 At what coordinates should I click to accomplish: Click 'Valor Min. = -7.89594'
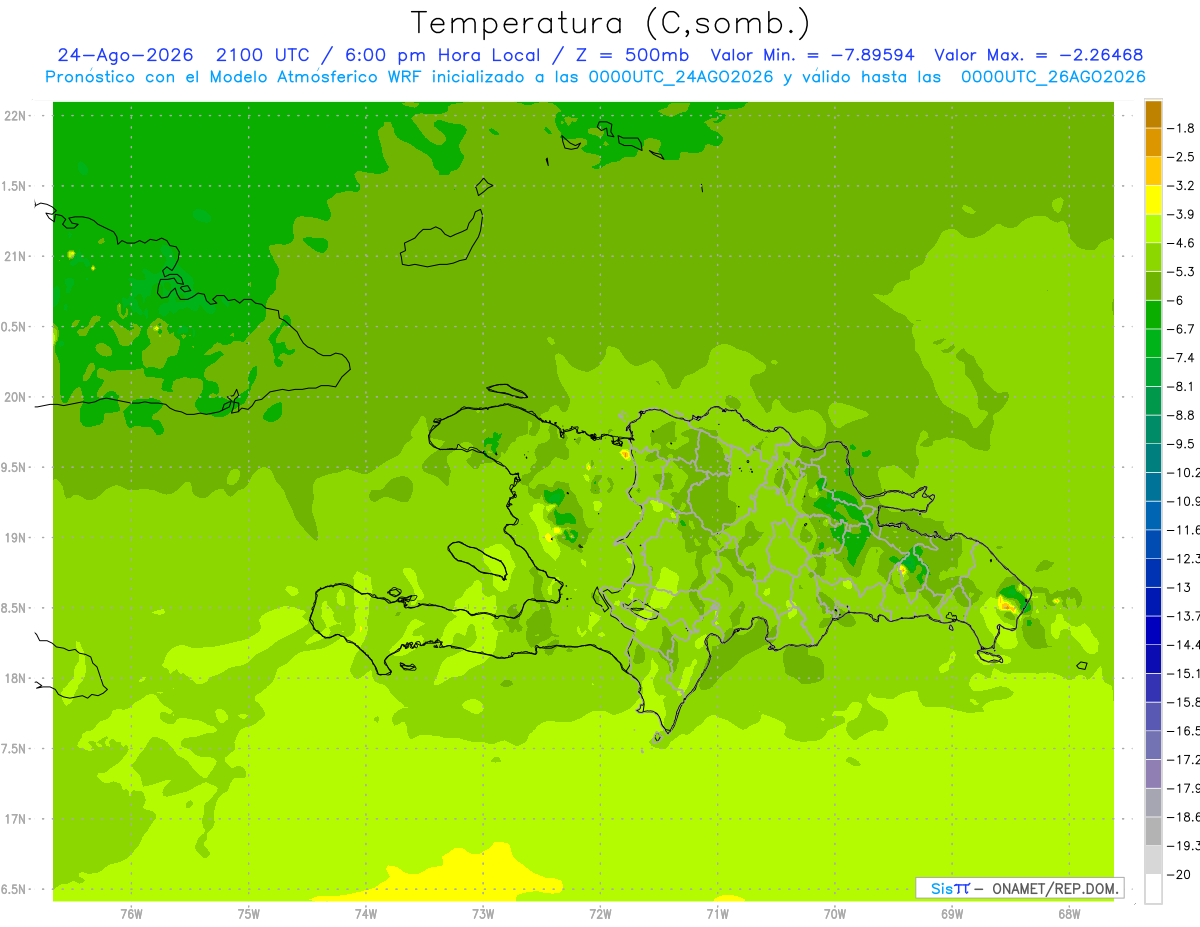(813, 55)
